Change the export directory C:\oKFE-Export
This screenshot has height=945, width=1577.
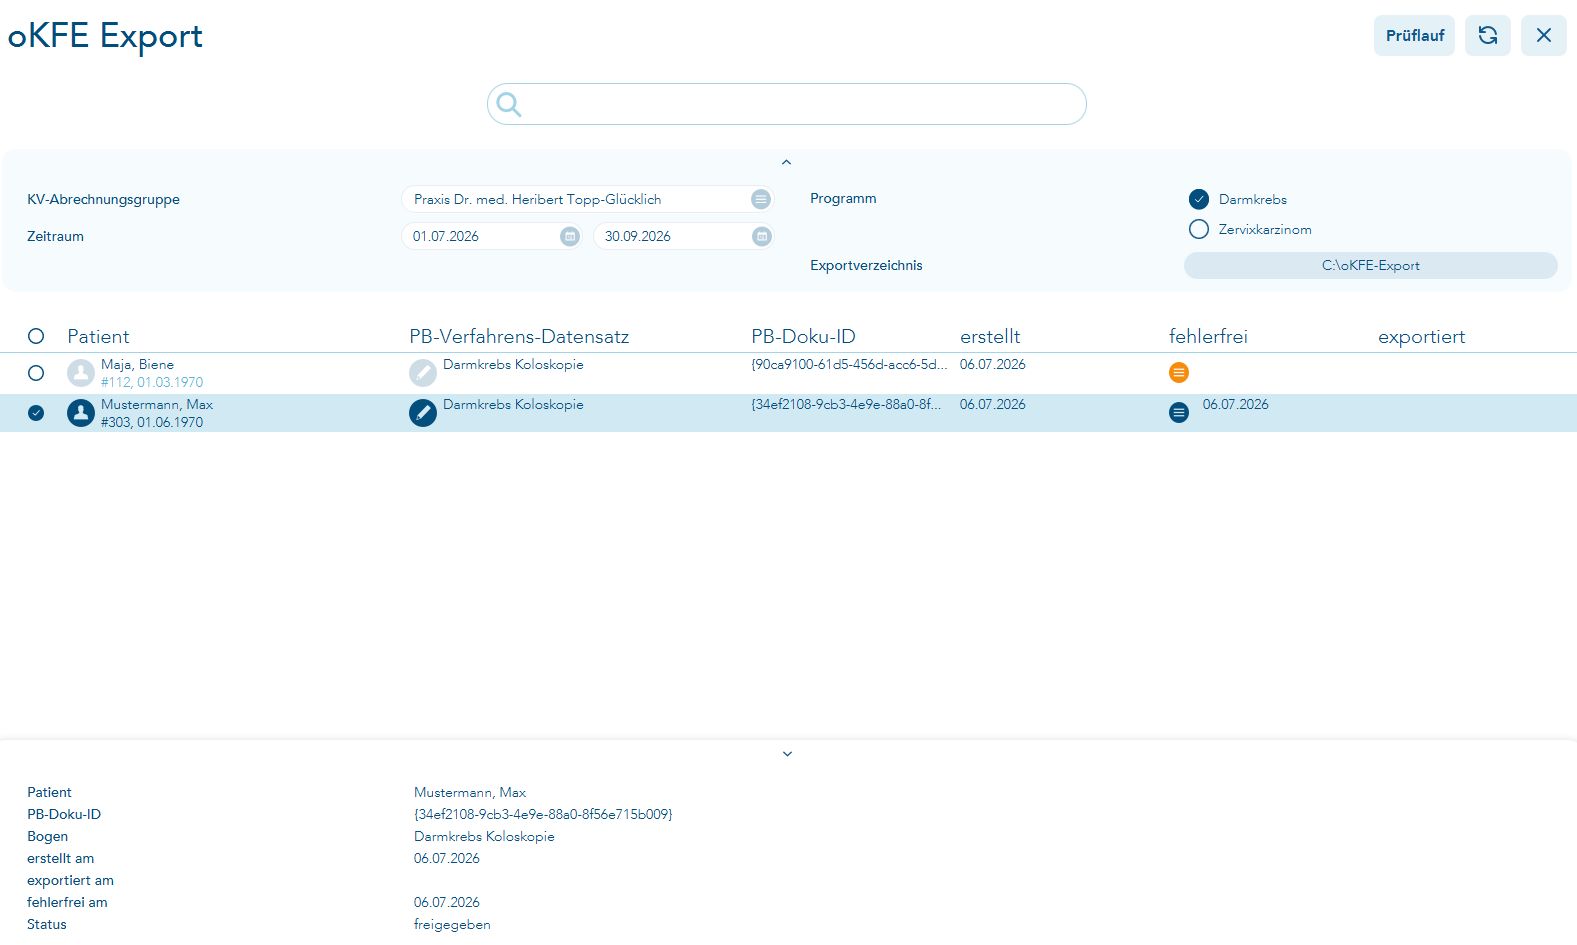click(x=1370, y=265)
